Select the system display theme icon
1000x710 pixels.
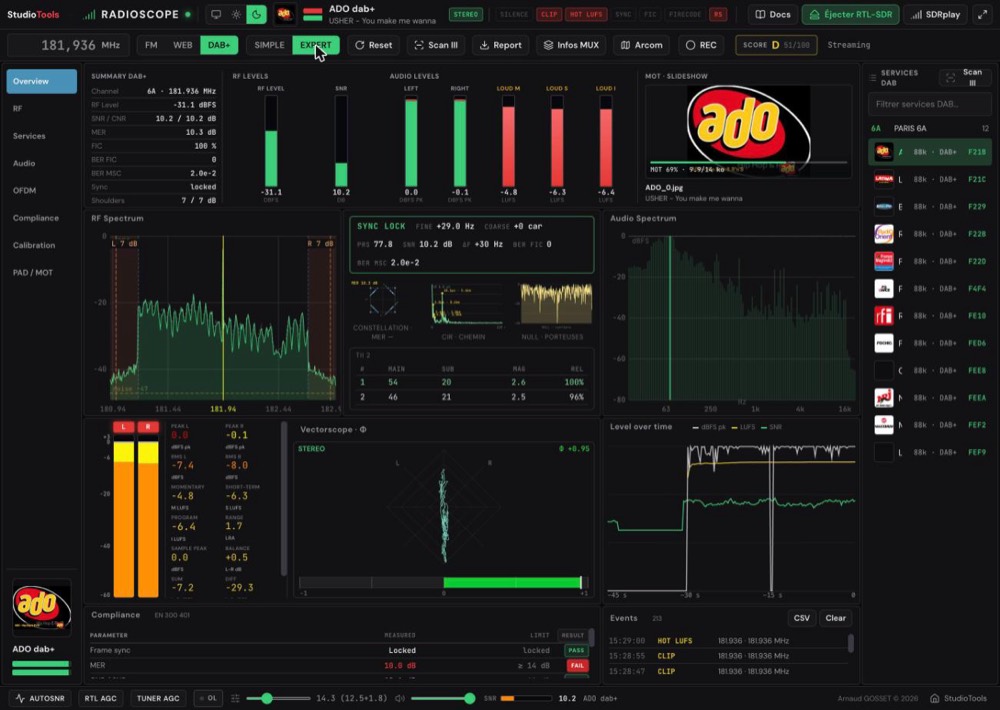pos(216,14)
